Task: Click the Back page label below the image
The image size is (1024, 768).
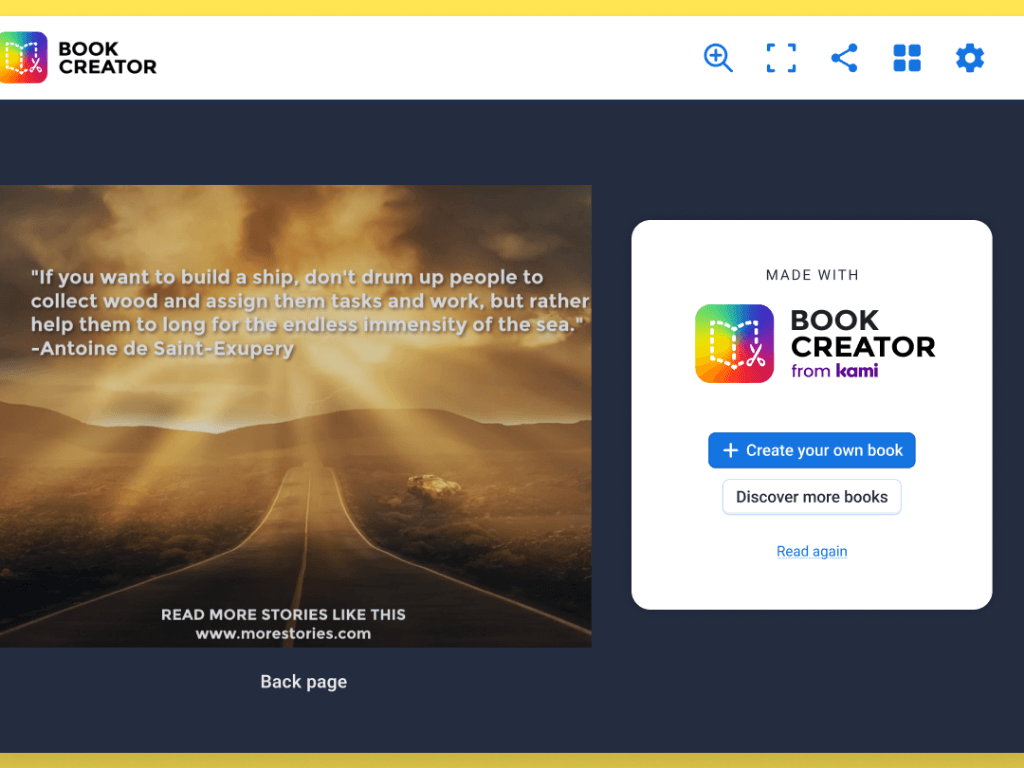Action: [303, 682]
